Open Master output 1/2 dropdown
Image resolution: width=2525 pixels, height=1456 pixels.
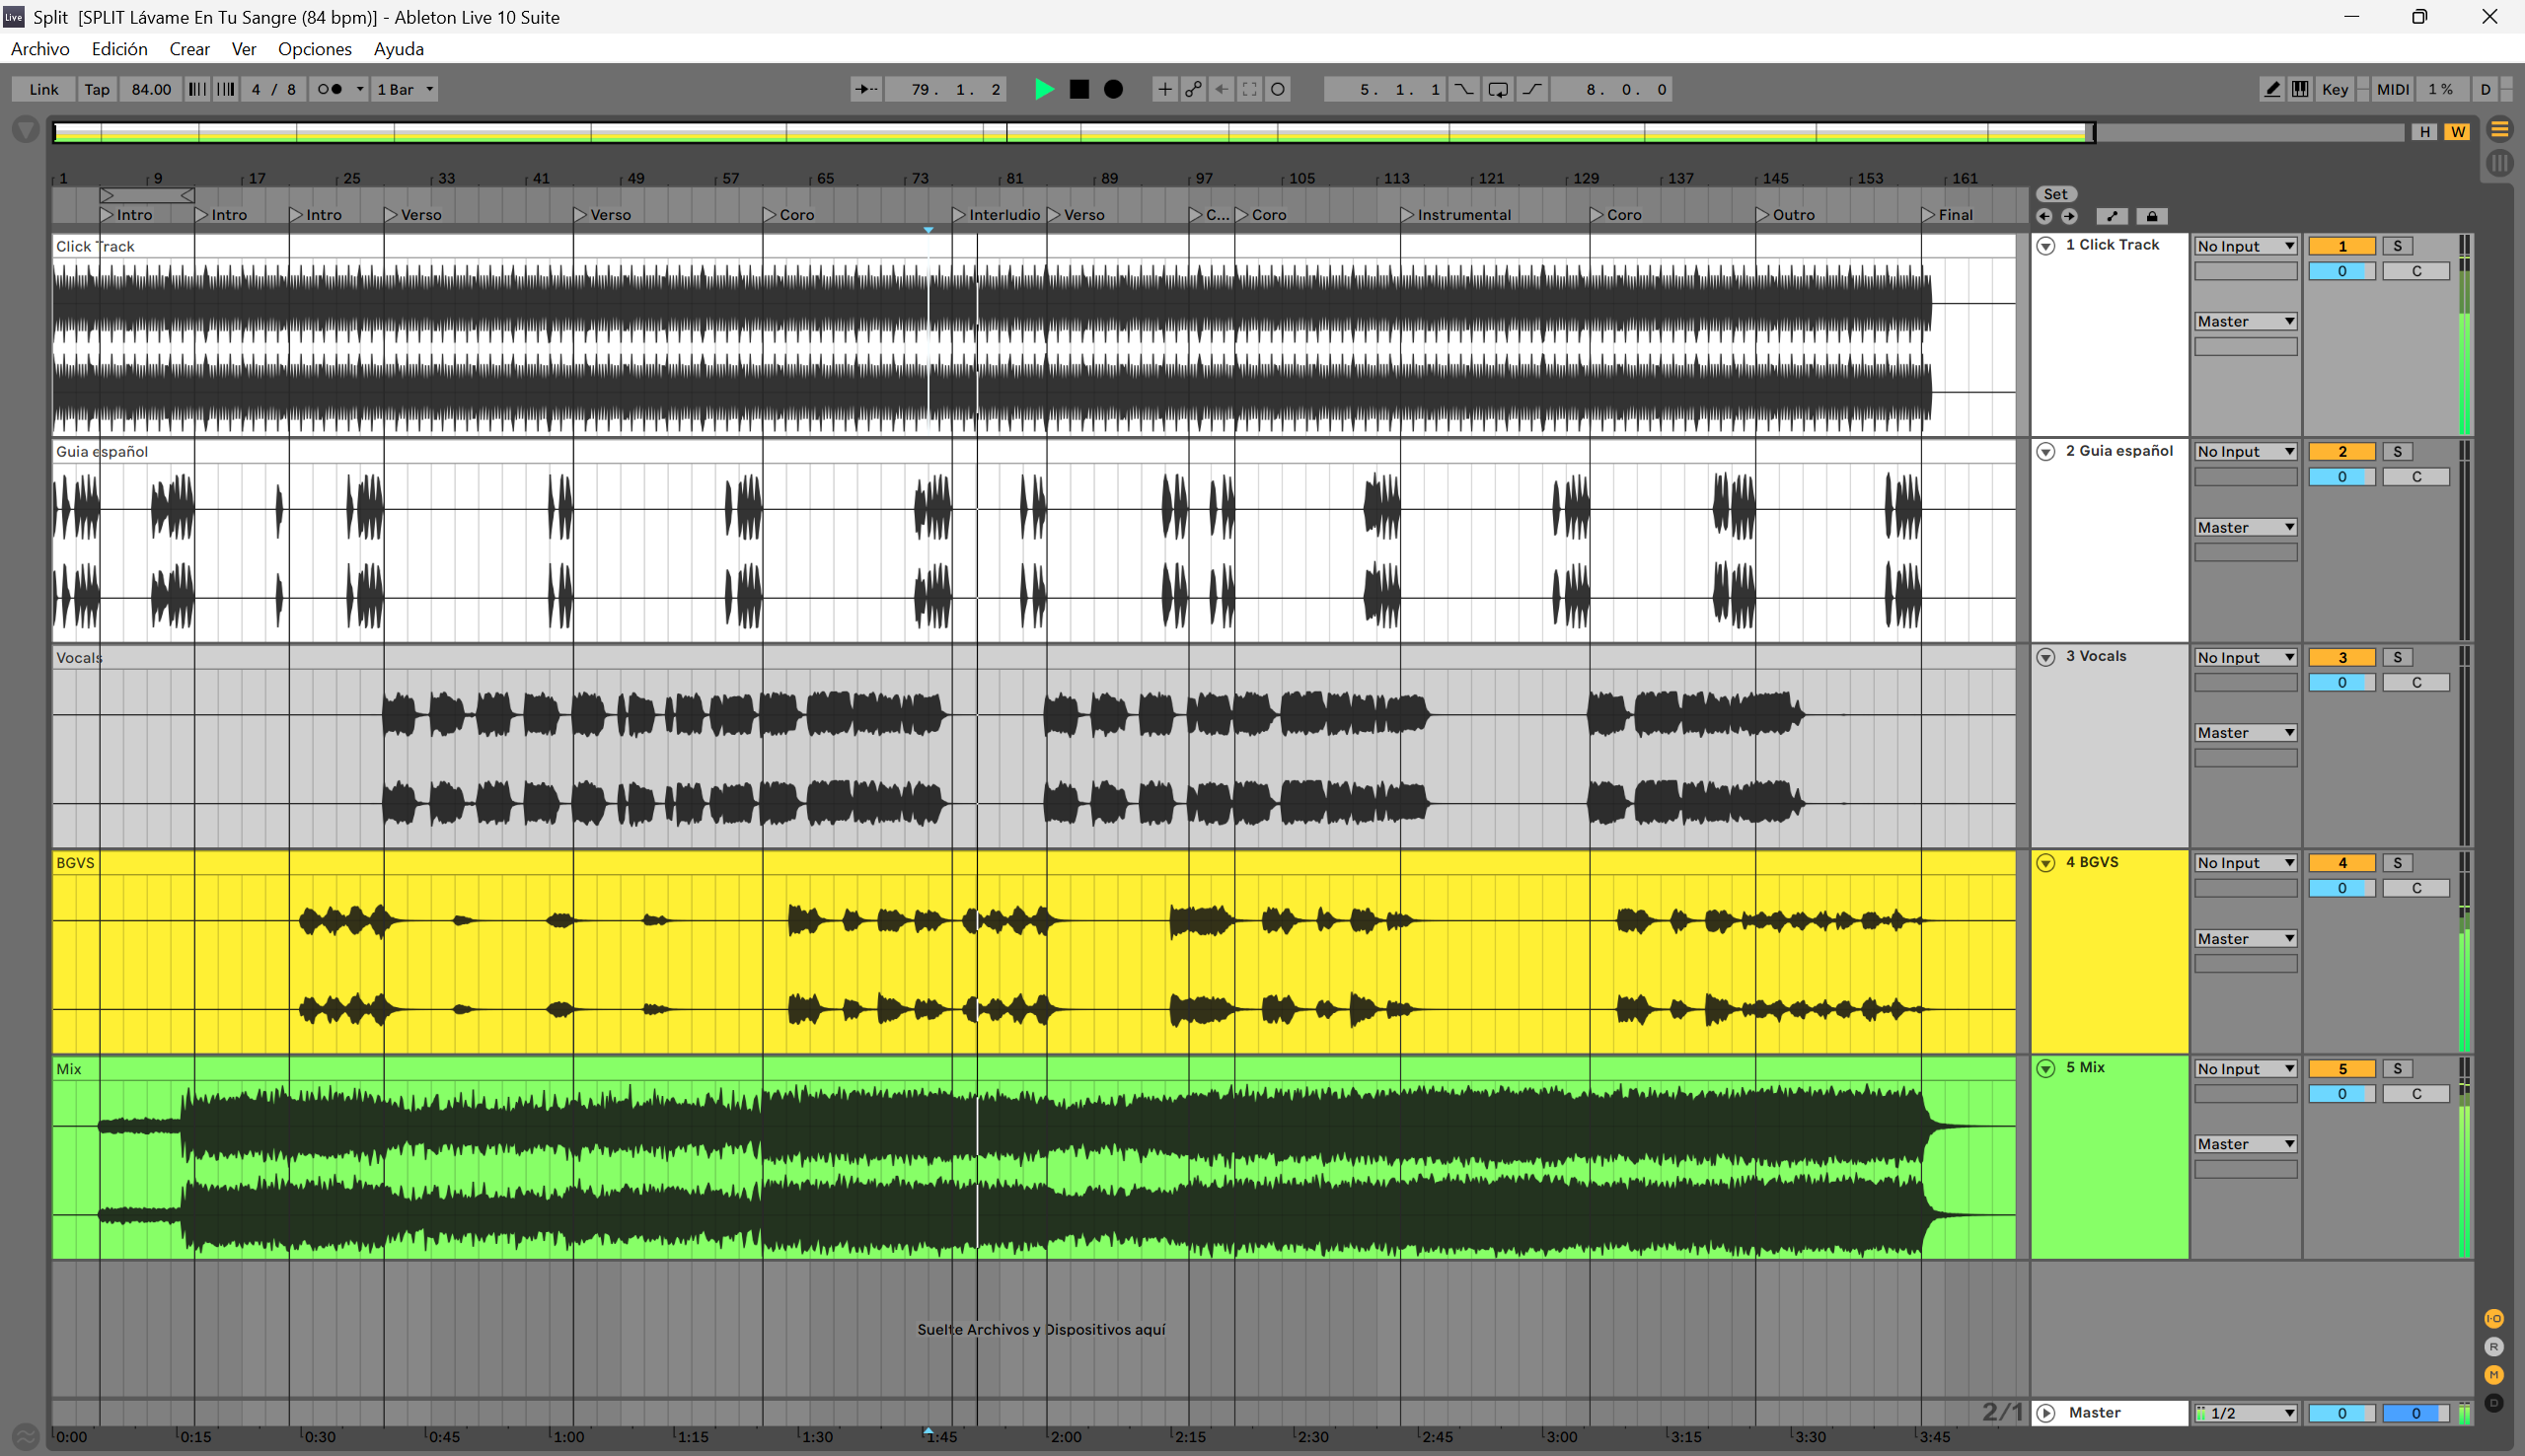[2245, 1413]
